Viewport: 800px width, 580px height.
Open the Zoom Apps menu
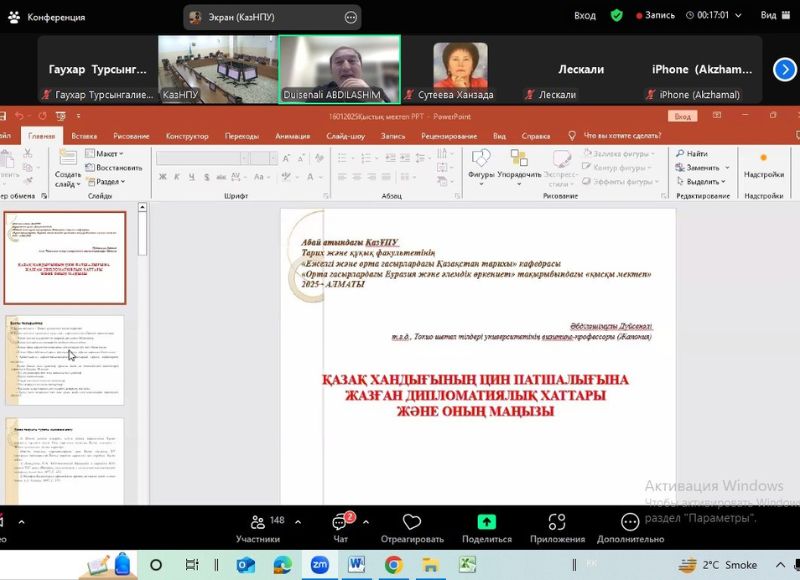557,527
